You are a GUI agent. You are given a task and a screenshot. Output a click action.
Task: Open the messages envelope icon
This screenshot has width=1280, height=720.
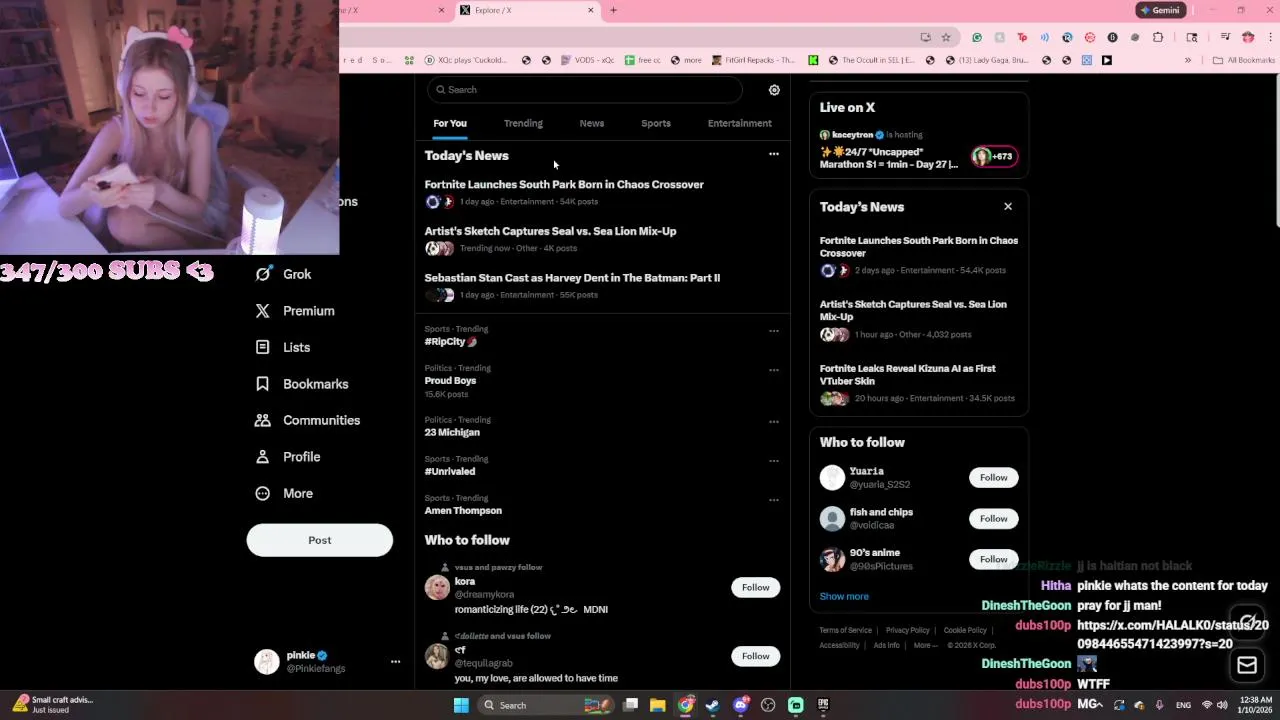1247,665
